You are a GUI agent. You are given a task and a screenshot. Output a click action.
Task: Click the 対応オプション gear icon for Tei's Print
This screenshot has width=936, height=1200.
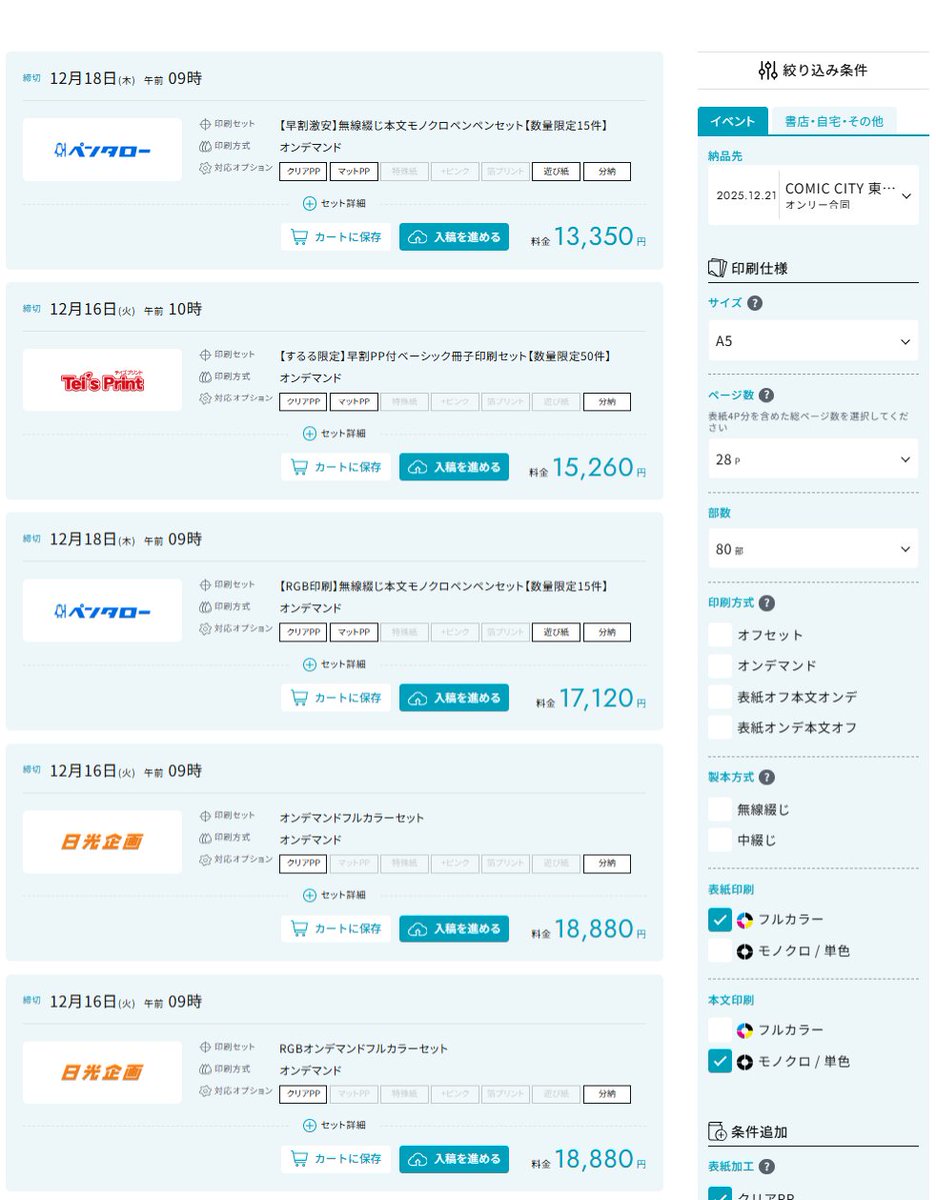pos(205,398)
